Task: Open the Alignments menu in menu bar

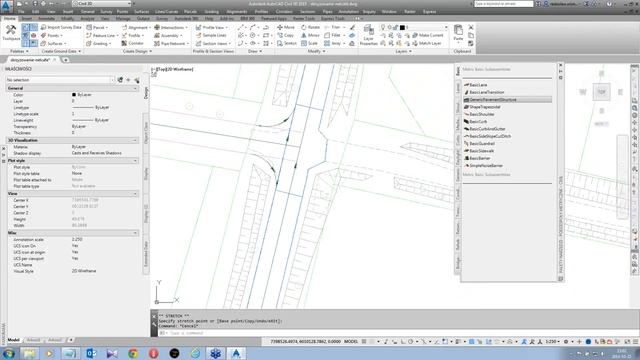Action: [x=237, y=12]
